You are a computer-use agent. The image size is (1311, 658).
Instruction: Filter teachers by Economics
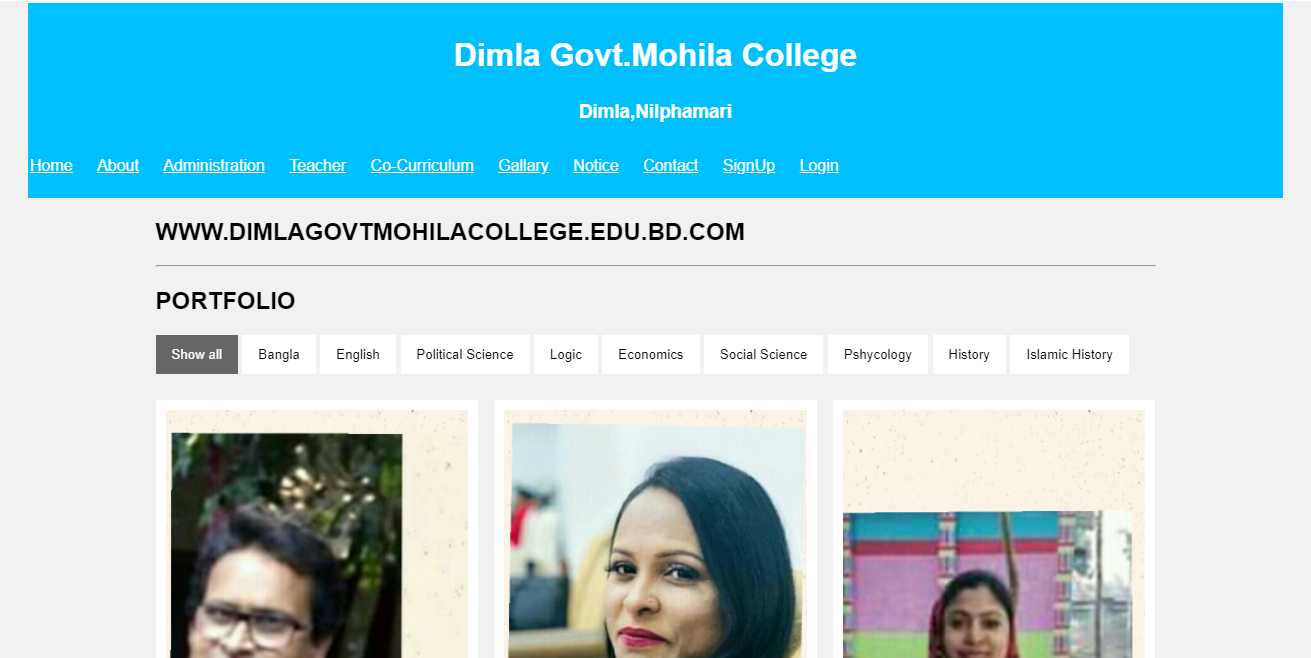tap(651, 354)
